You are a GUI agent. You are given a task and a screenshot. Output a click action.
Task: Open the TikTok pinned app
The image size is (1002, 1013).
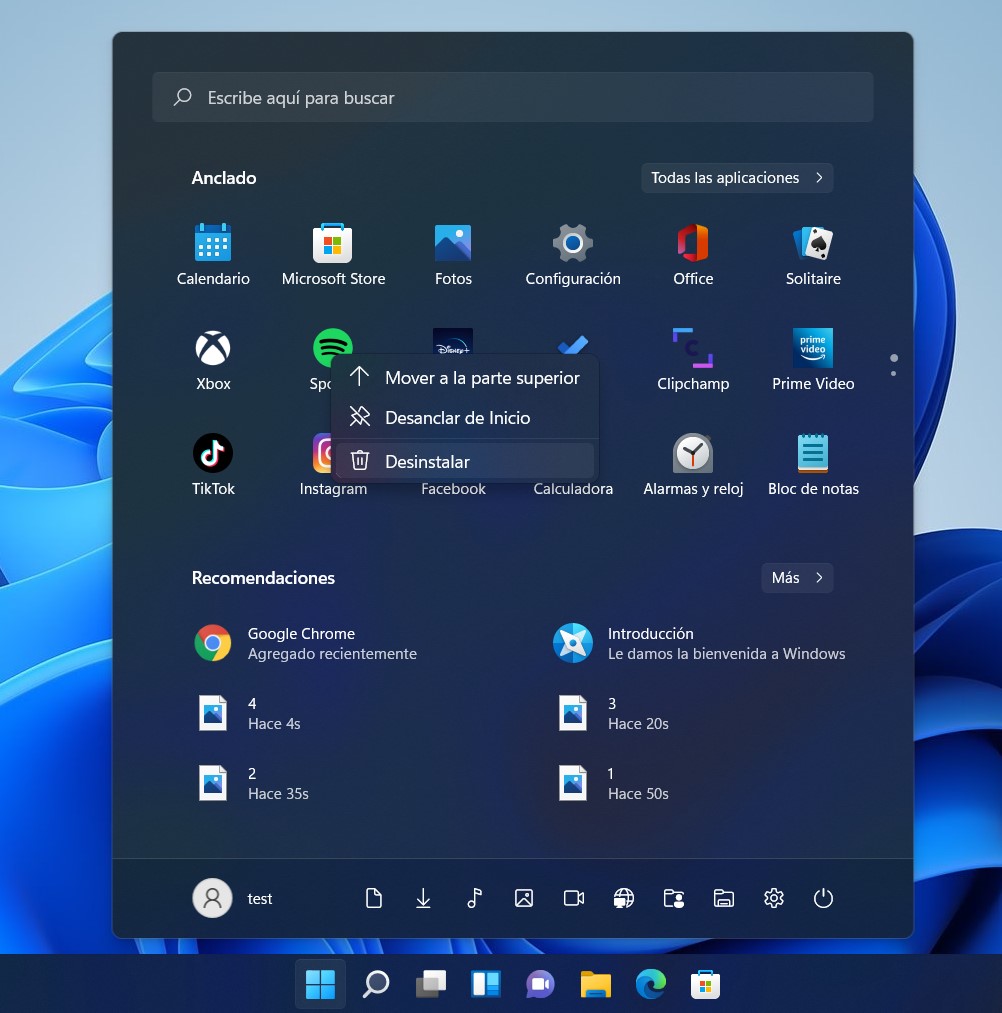tap(213, 464)
